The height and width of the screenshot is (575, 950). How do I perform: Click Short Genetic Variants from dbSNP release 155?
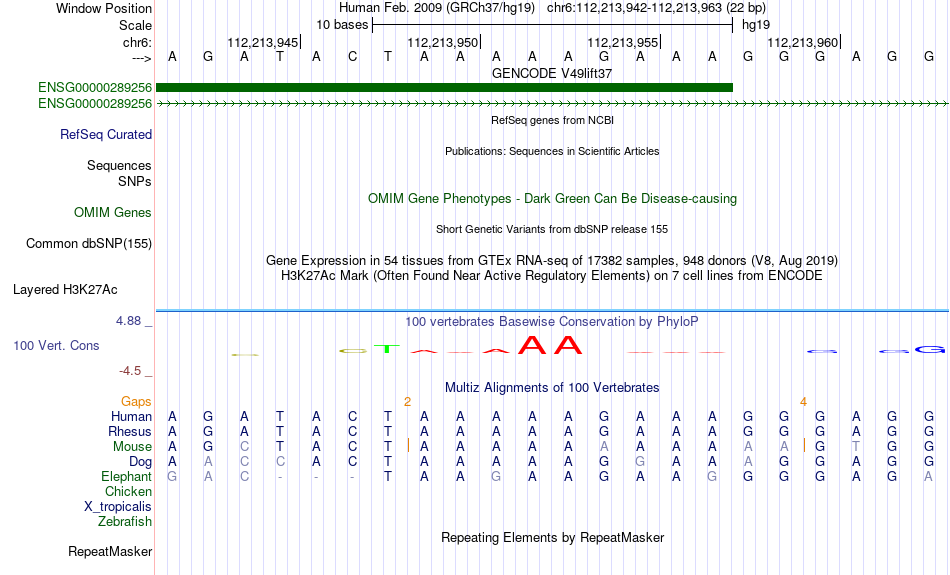click(x=552, y=229)
